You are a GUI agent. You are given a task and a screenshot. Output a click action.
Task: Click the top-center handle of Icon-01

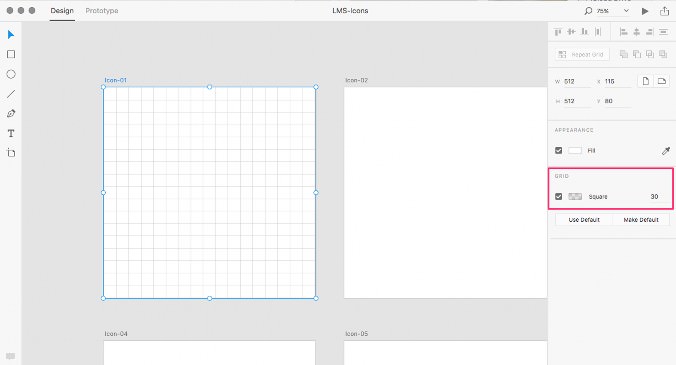[210, 87]
